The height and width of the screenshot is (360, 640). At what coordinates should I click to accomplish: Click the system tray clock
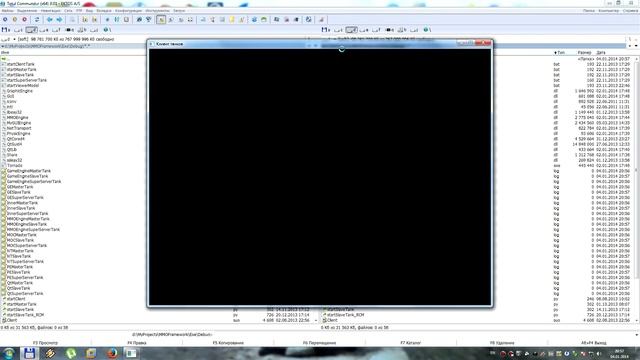click(x=619, y=353)
